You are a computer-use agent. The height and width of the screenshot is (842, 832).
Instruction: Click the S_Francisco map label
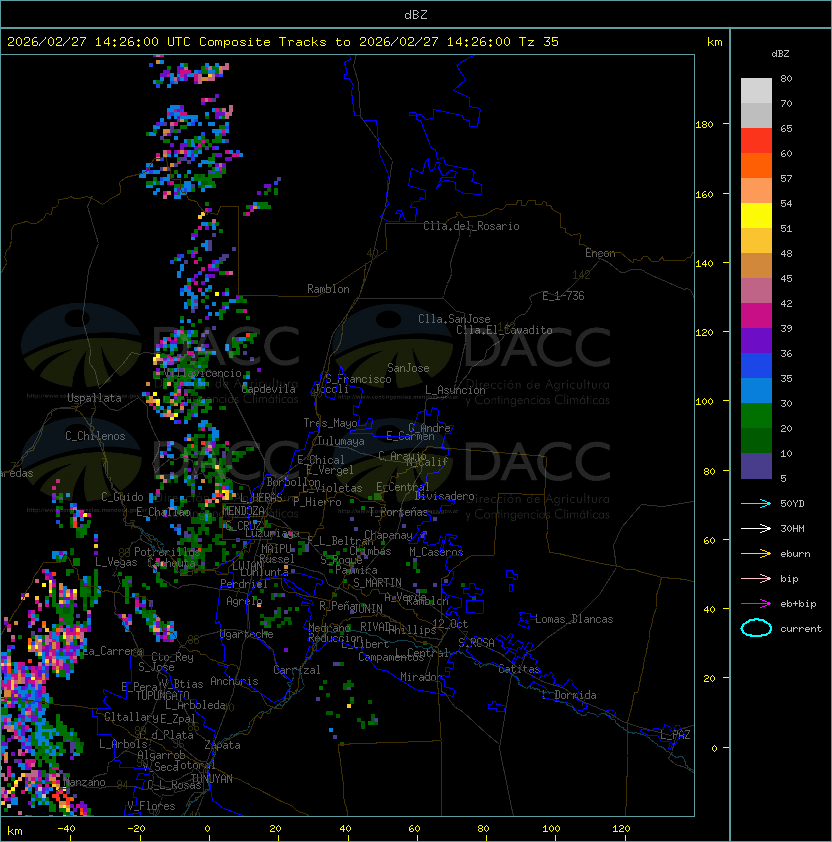tap(358, 379)
